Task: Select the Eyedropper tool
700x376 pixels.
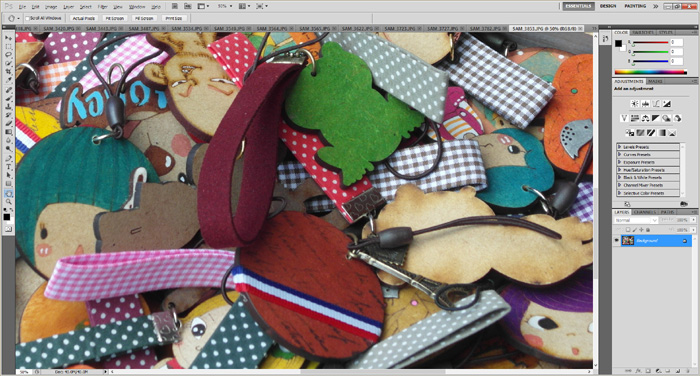Action: tap(8, 79)
